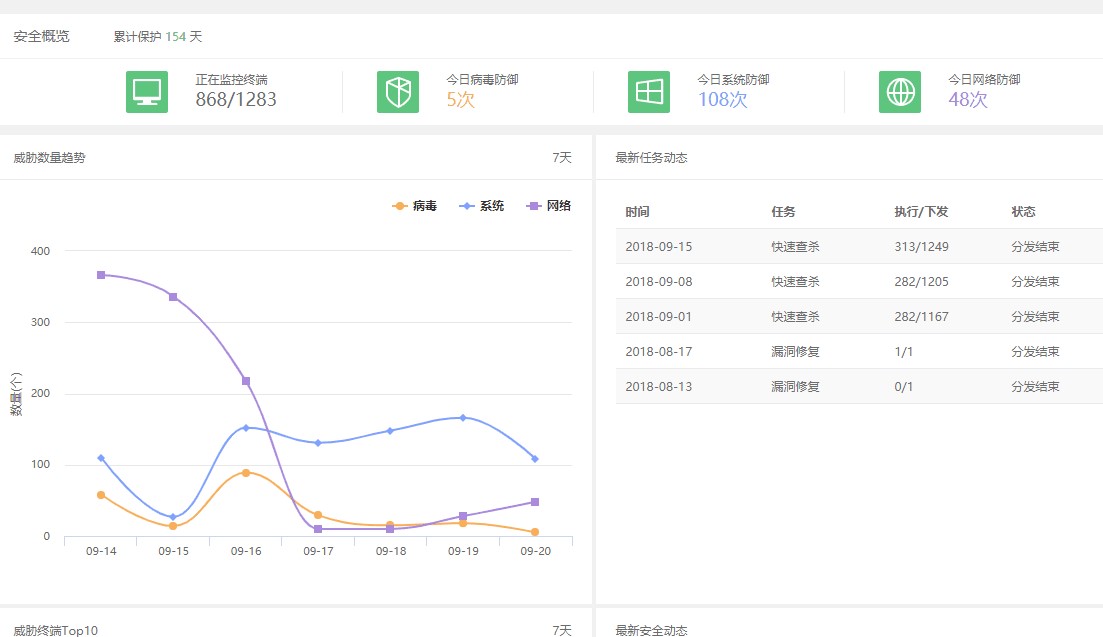1103x637 pixels.
Task: Click the green globe network defense icon
Action: 900,91
